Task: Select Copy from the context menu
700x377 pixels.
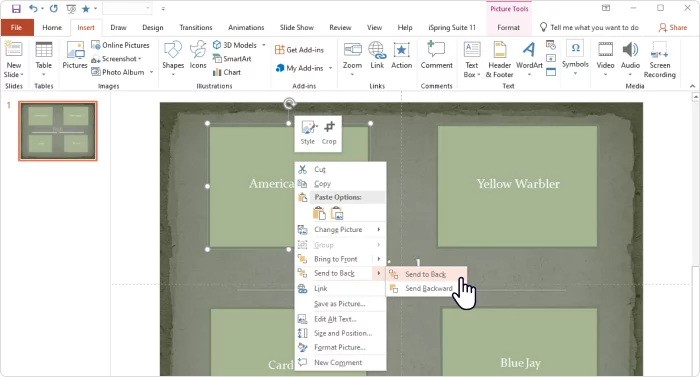Action: [340, 184]
